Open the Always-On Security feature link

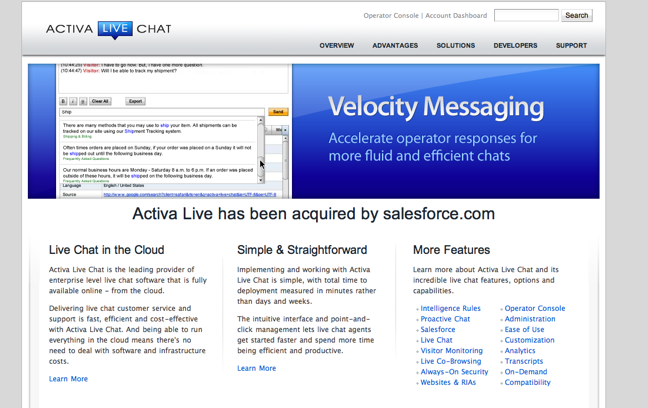pos(454,372)
